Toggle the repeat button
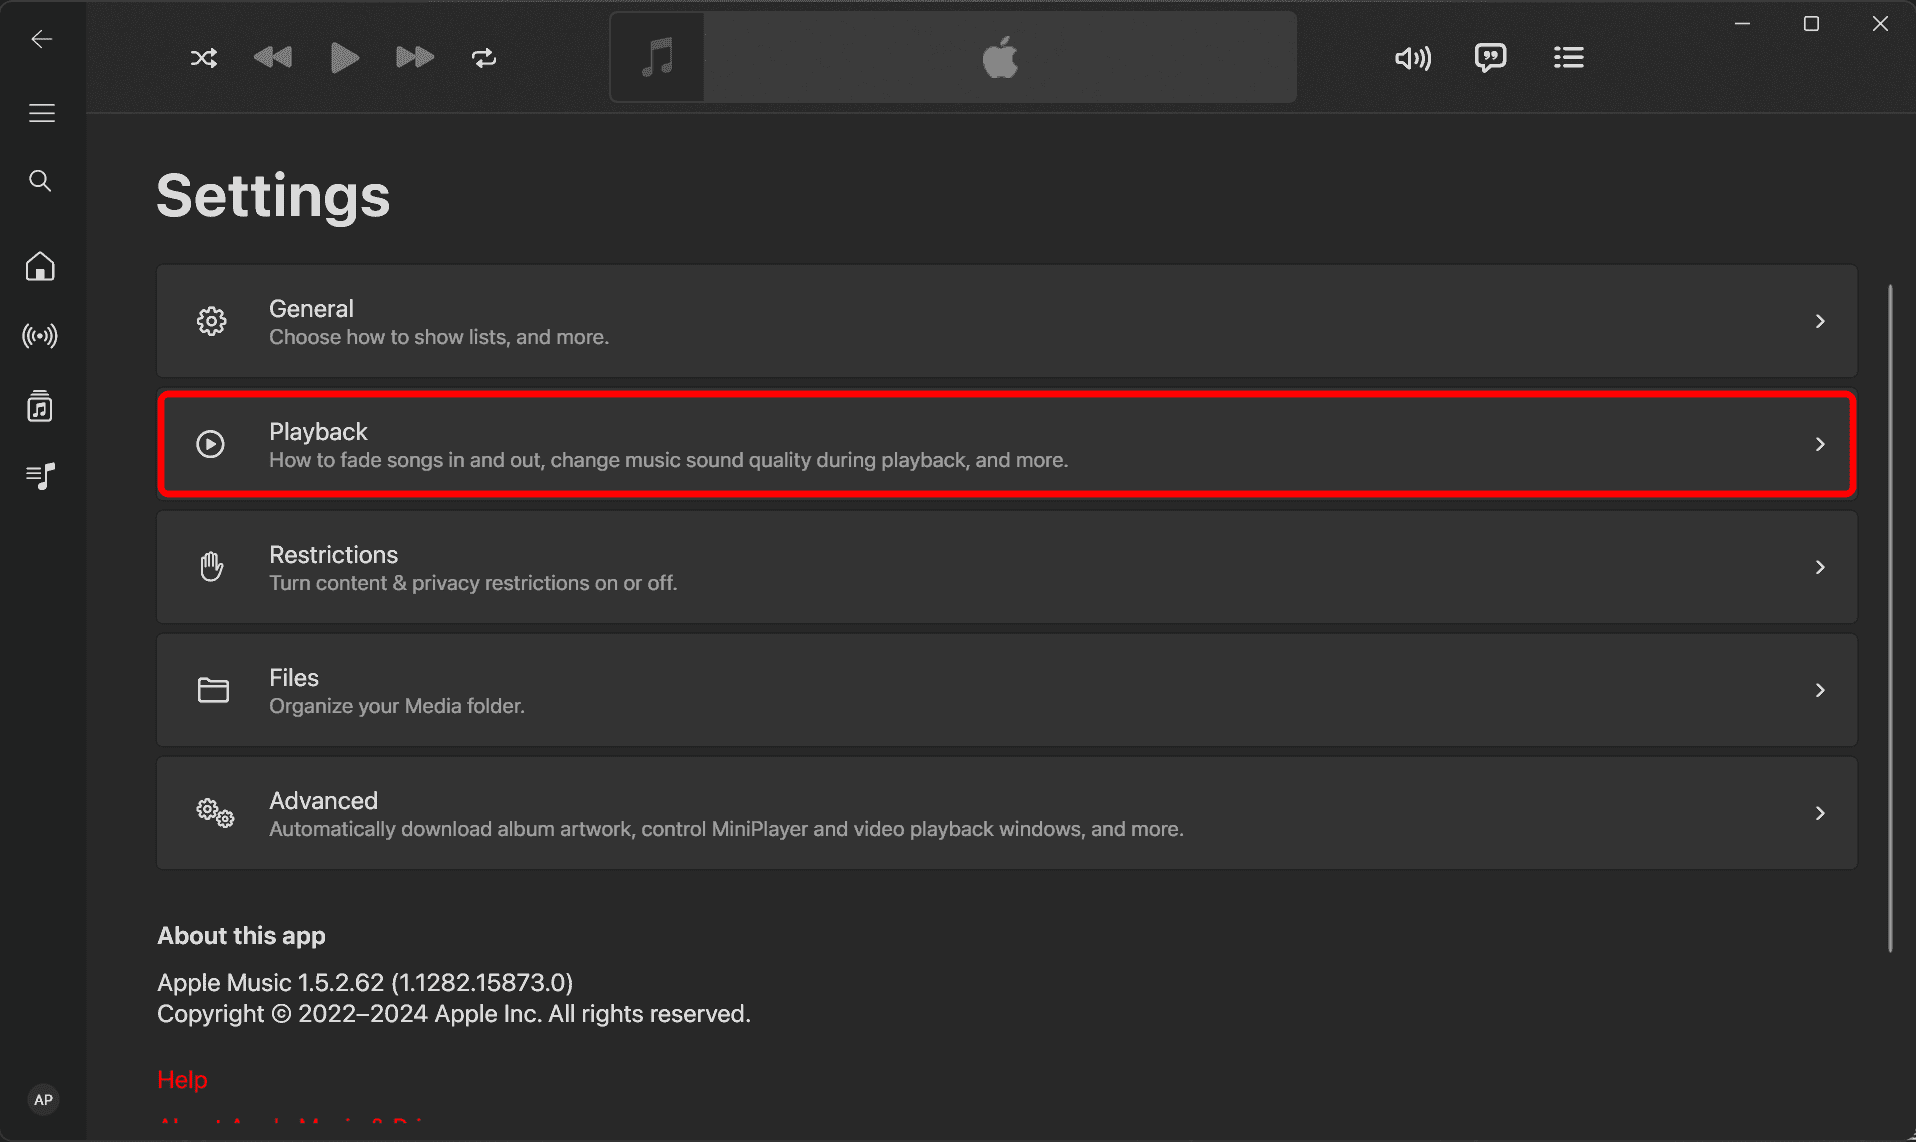Viewport: 1916px width, 1142px height. (484, 58)
